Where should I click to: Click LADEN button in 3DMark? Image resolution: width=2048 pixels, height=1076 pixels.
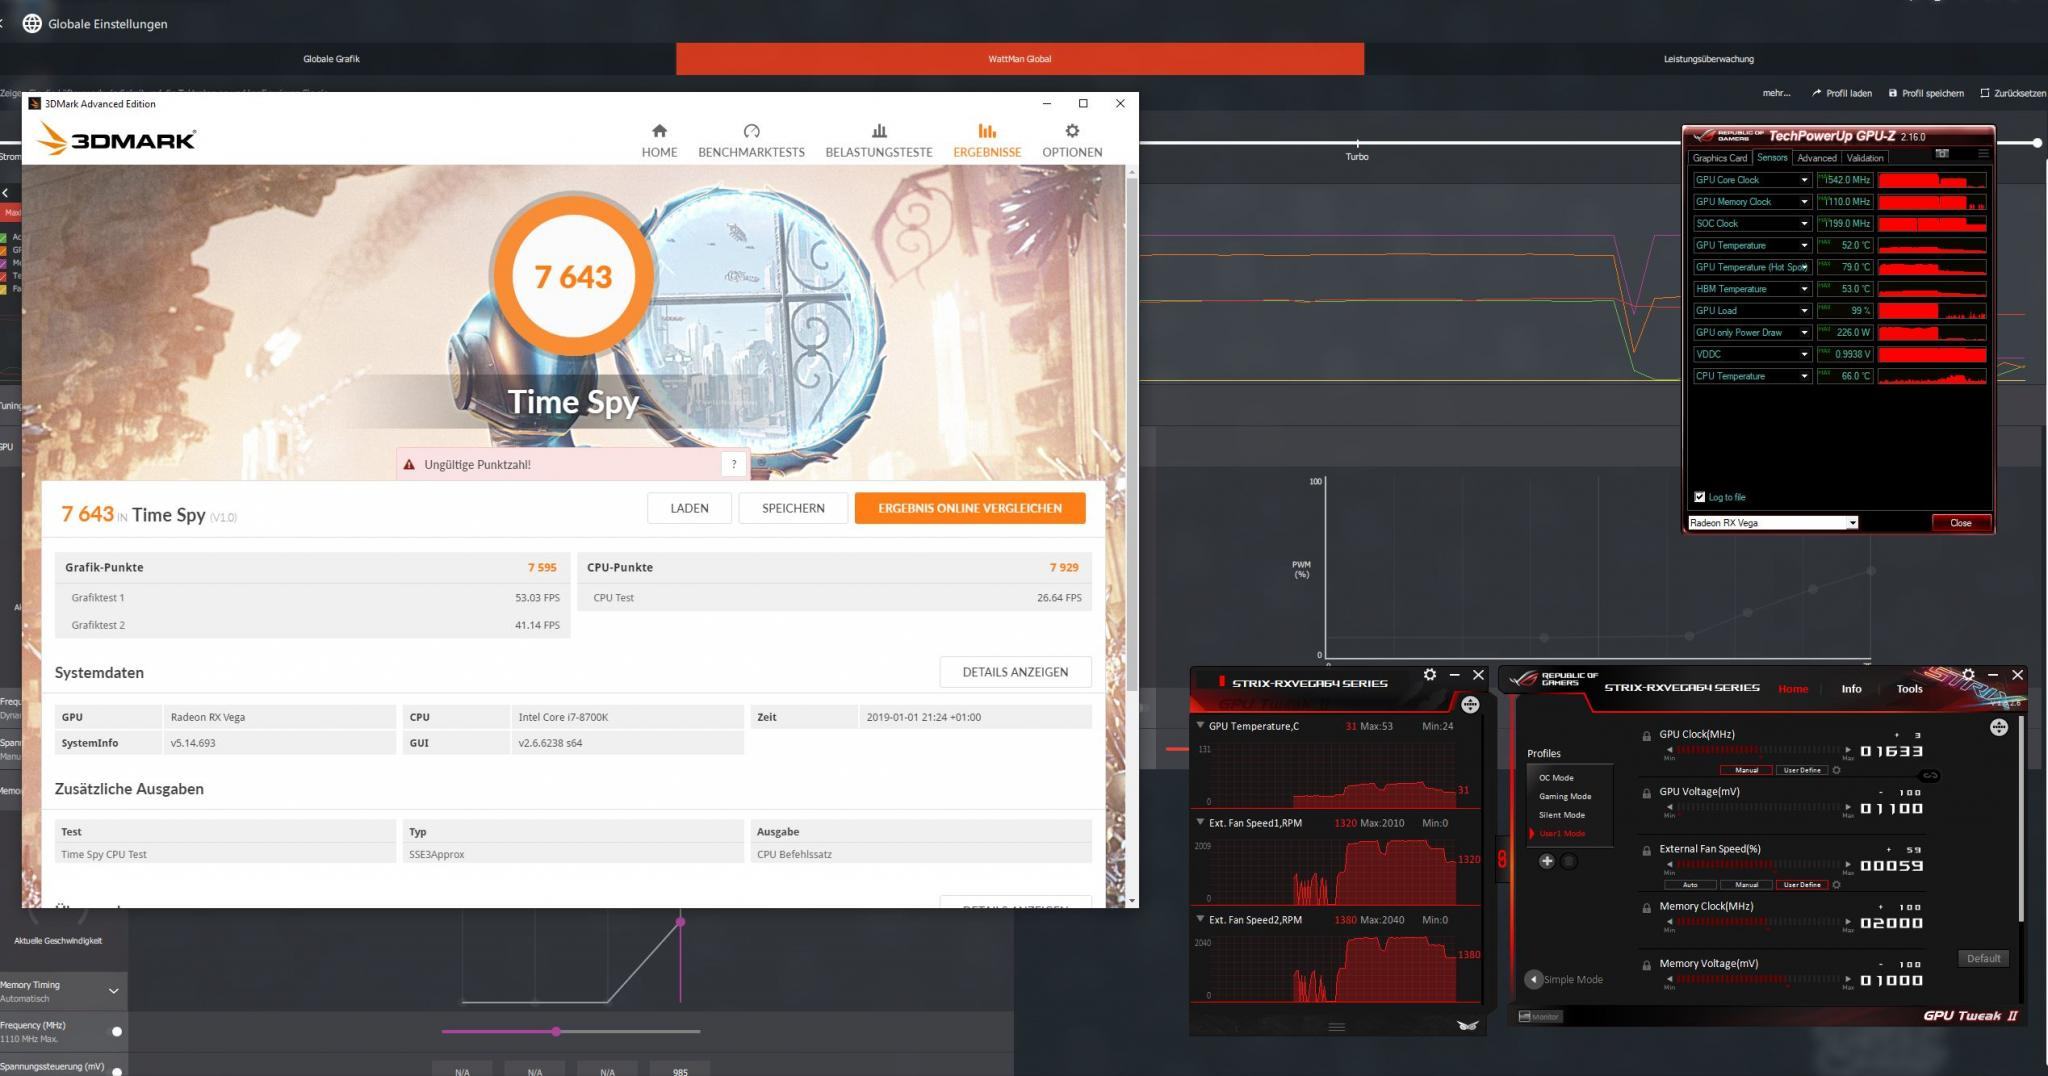coord(689,508)
